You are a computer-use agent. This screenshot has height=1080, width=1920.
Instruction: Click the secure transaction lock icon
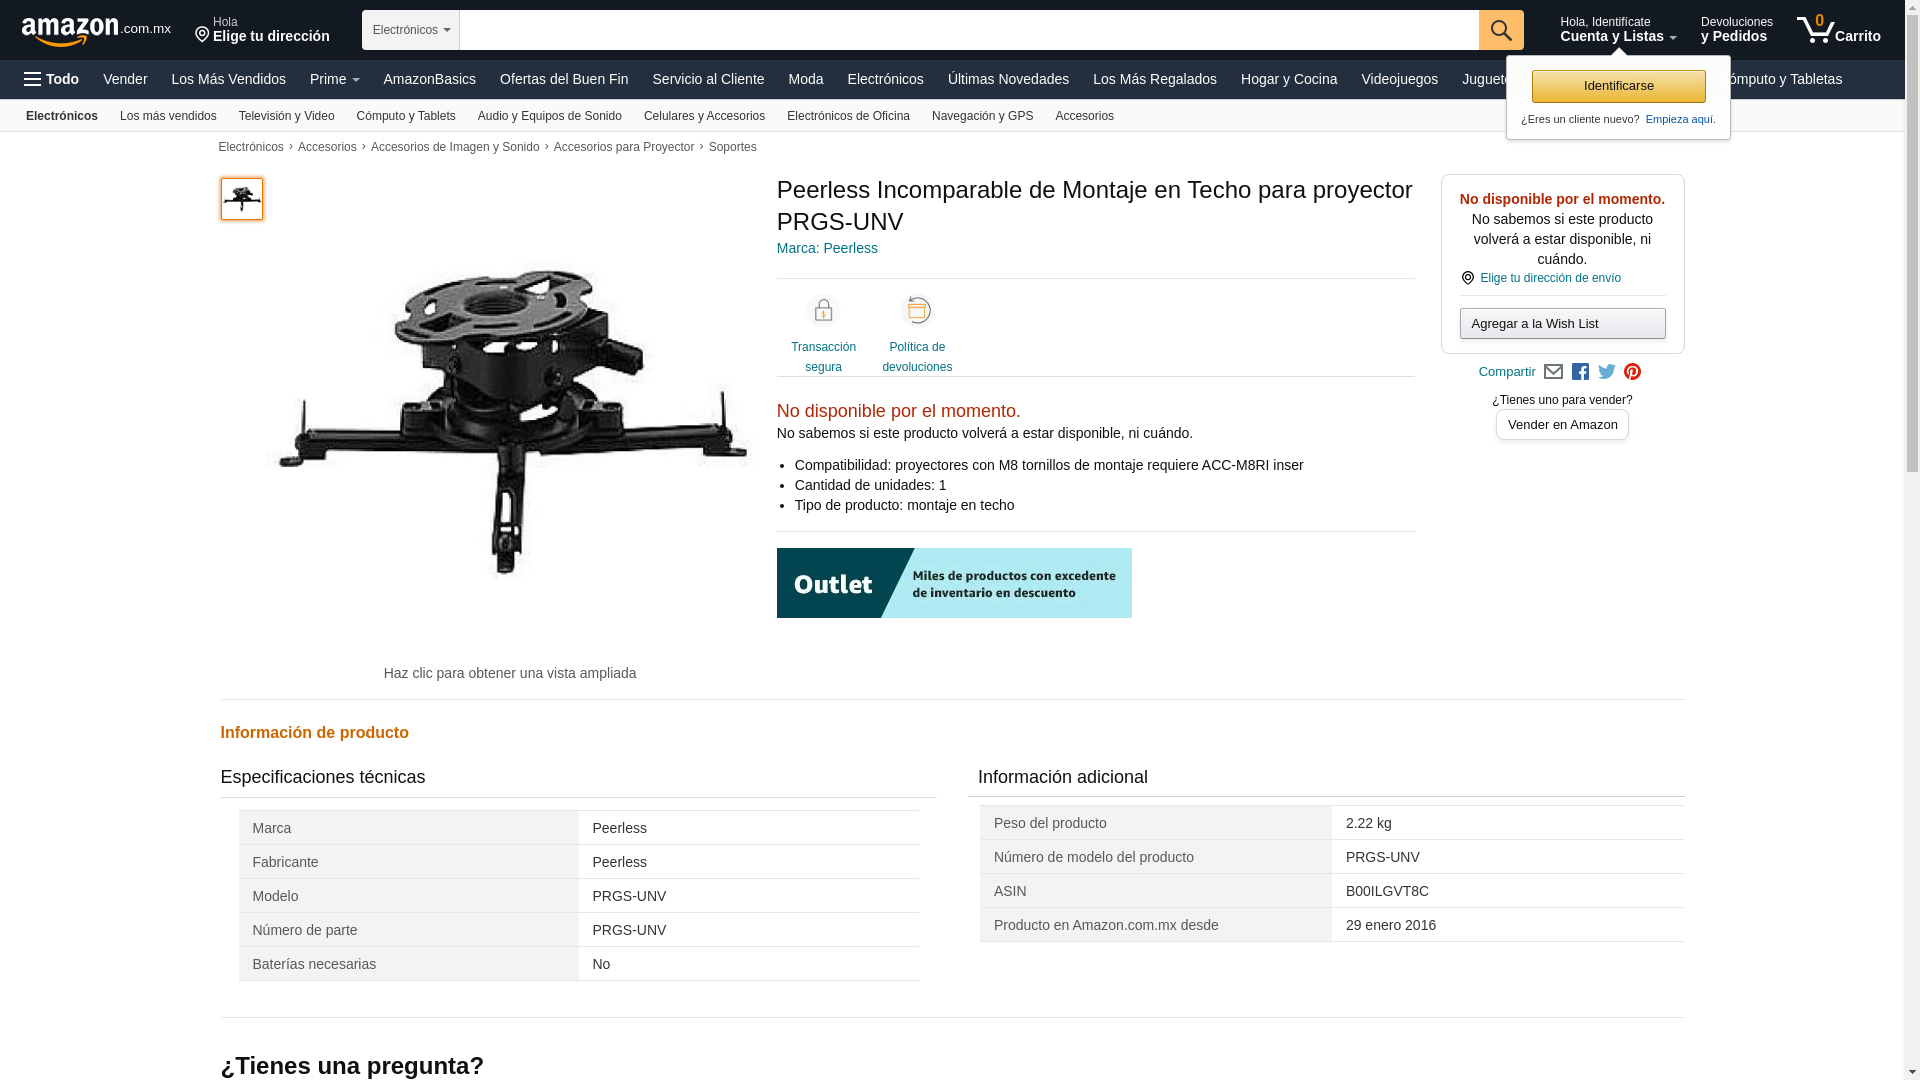(x=823, y=311)
